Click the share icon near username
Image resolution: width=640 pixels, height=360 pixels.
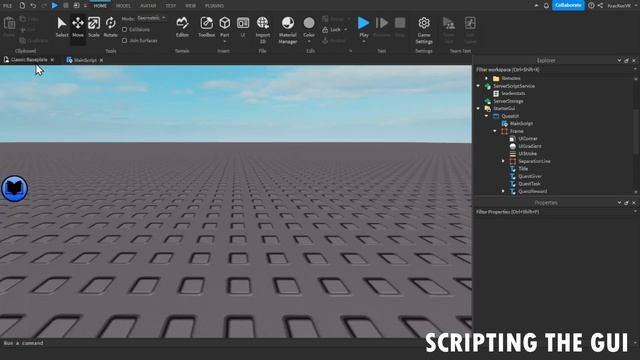600,6
